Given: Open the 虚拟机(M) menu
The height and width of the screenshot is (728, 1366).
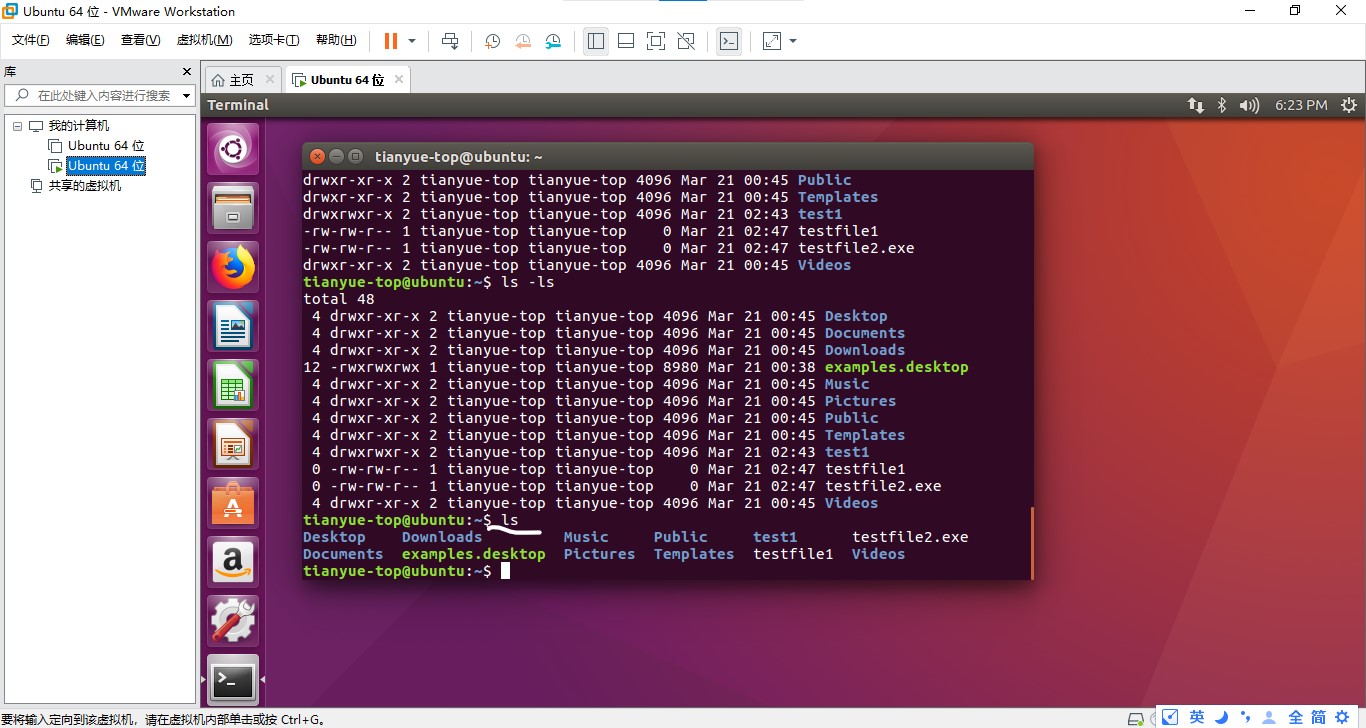Looking at the screenshot, I should (204, 40).
